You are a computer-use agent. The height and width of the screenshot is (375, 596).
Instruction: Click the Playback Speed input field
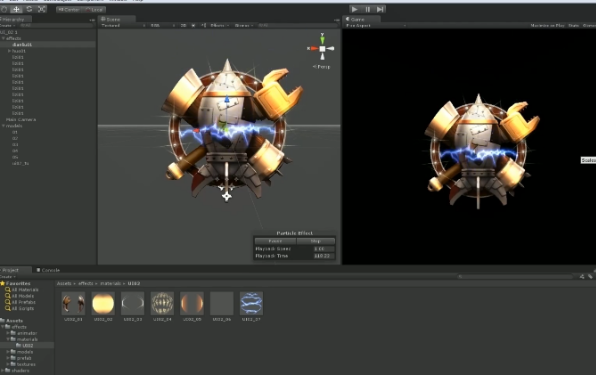(x=324, y=249)
